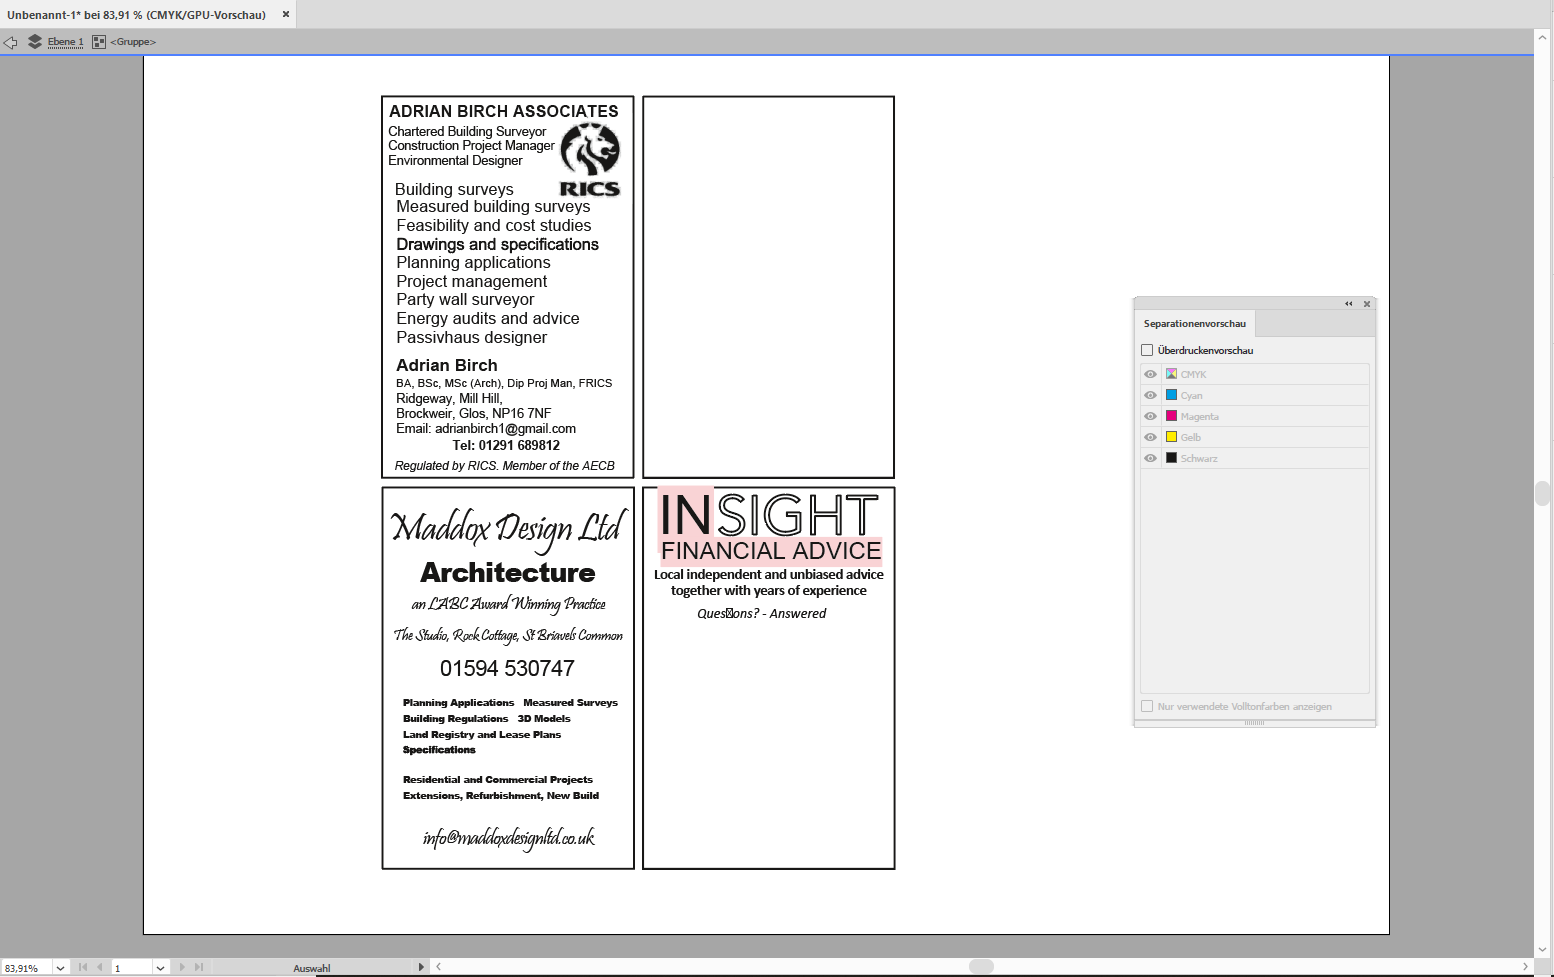Click vertical scrollbar up arrow
Image resolution: width=1554 pixels, height=977 pixels.
click(x=1543, y=37)
